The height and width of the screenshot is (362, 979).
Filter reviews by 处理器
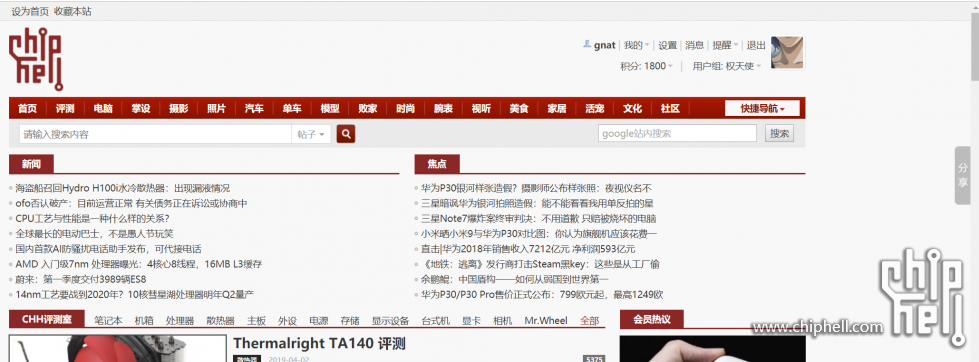pyautogui.click(x=180, y=320)
